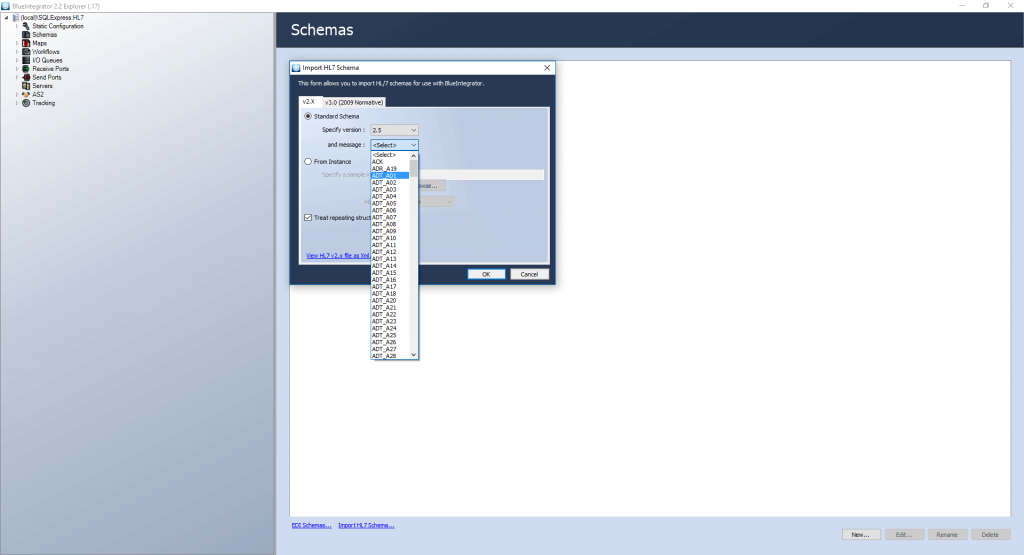This screenshot has height=555, width=1024.
Task: Select ADT_A28 in the message list
Action: 390,356
